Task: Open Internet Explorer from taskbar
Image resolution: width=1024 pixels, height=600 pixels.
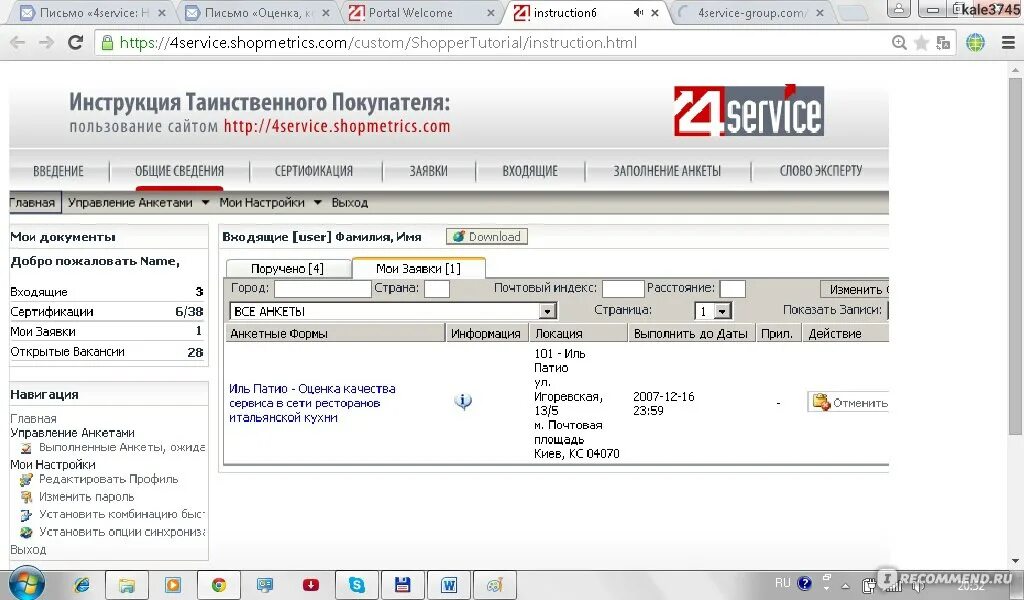Action: [82, 584]
